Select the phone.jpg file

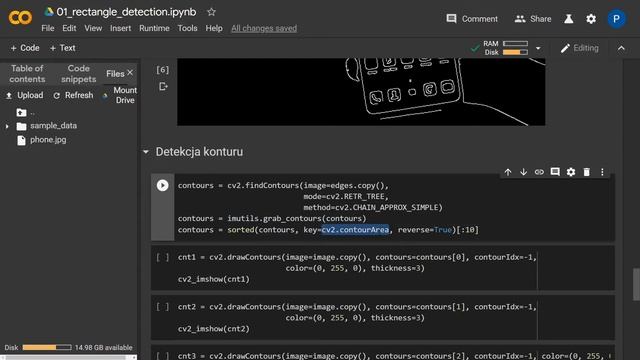point(42,140)
